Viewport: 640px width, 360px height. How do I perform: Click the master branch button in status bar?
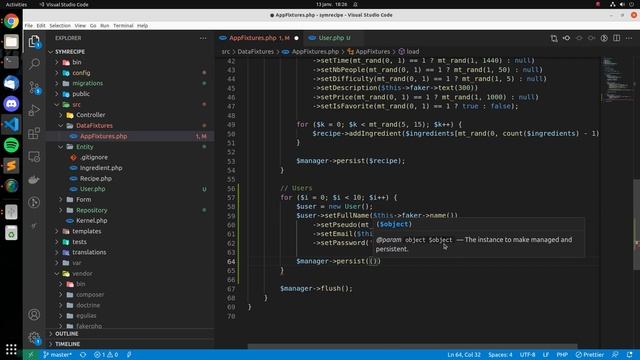58,355
